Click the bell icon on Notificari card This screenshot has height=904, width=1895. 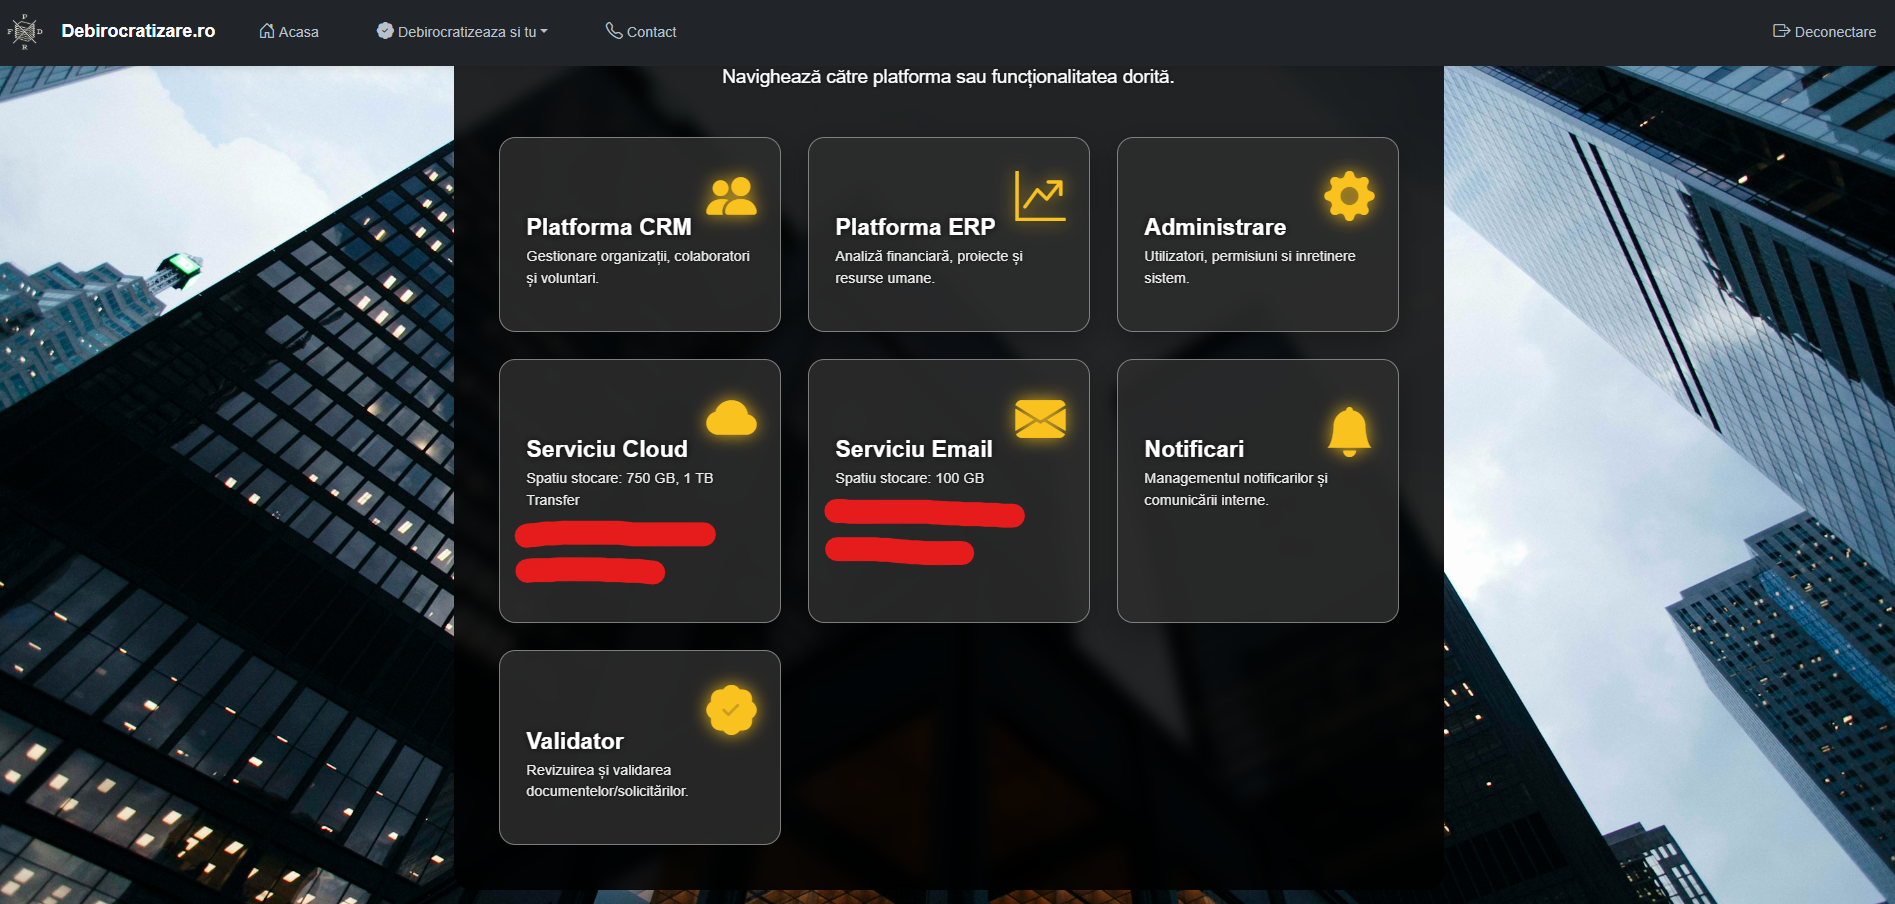1349,431
